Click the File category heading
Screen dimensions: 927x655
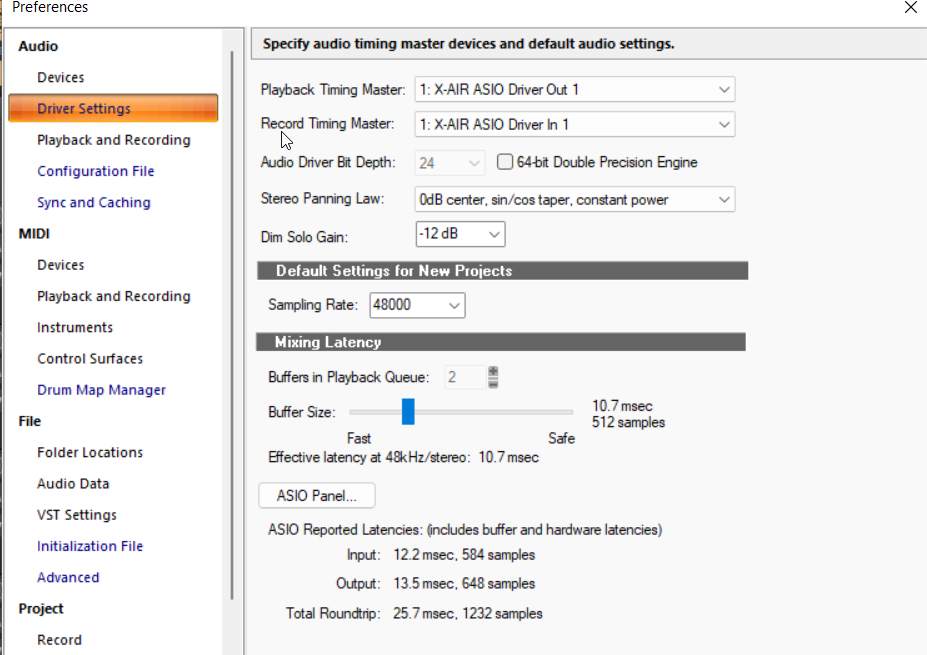(30, 421)
